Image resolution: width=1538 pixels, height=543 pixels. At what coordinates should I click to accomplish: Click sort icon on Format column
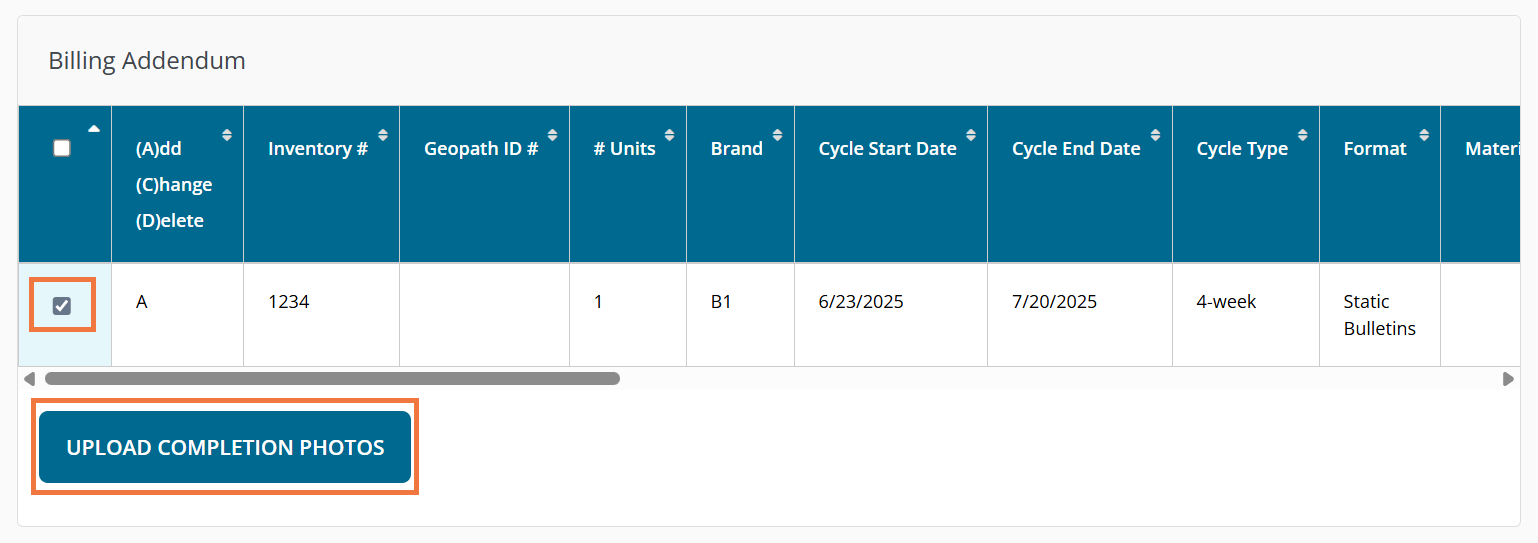[x=1423, y=134]
